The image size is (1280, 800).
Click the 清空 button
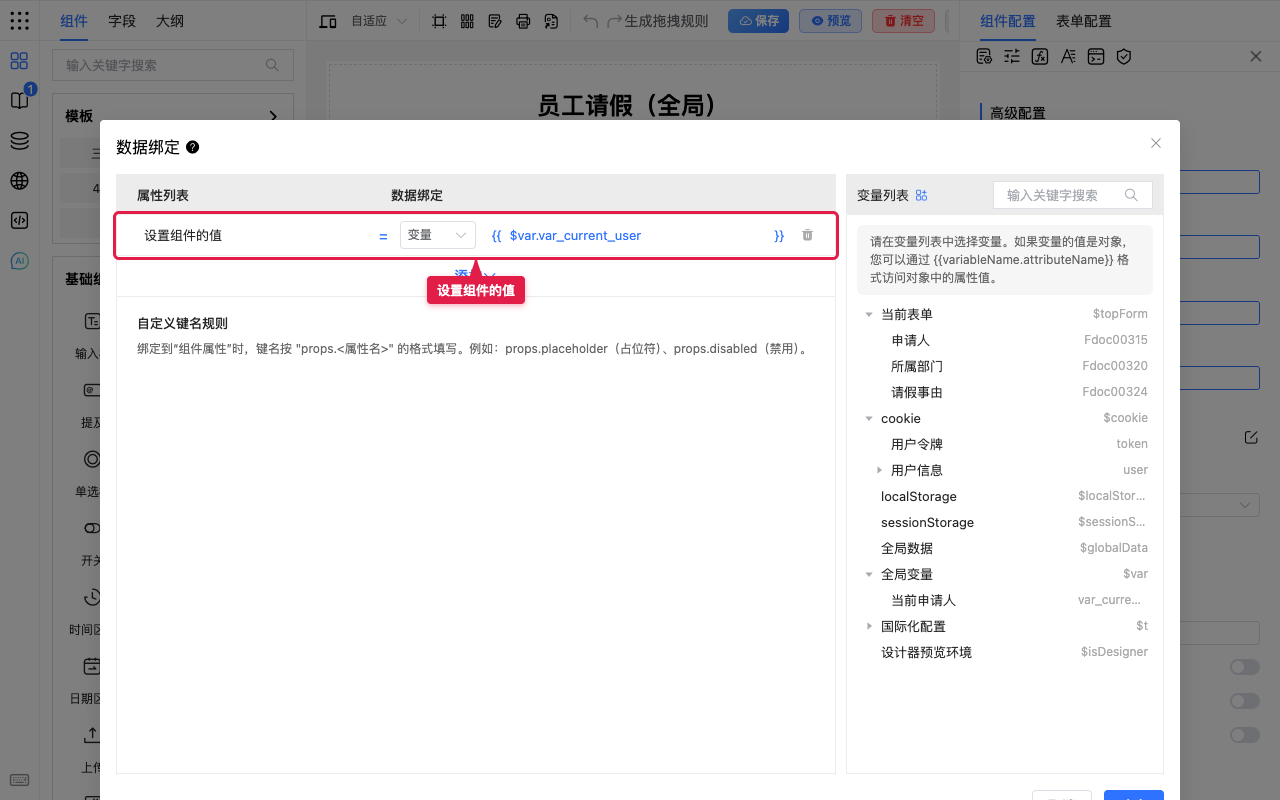[903, 21]
